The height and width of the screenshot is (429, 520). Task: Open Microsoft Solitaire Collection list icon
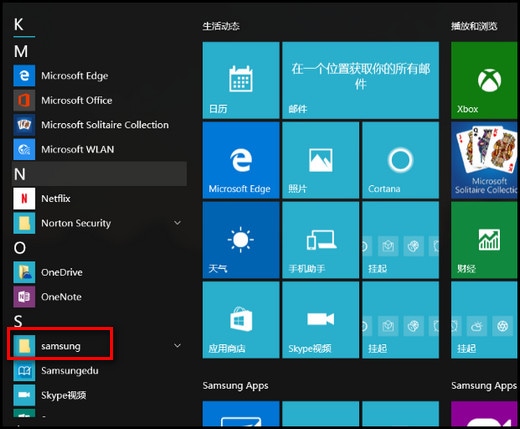(x=24, y=125)
